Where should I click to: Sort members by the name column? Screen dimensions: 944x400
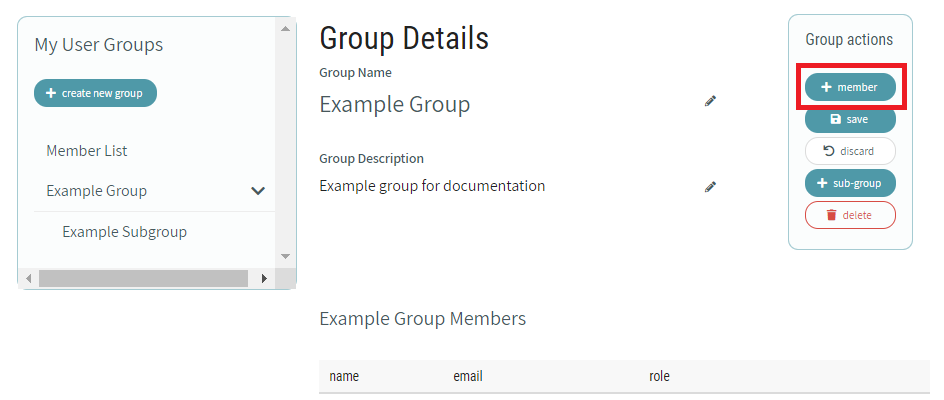344,377
